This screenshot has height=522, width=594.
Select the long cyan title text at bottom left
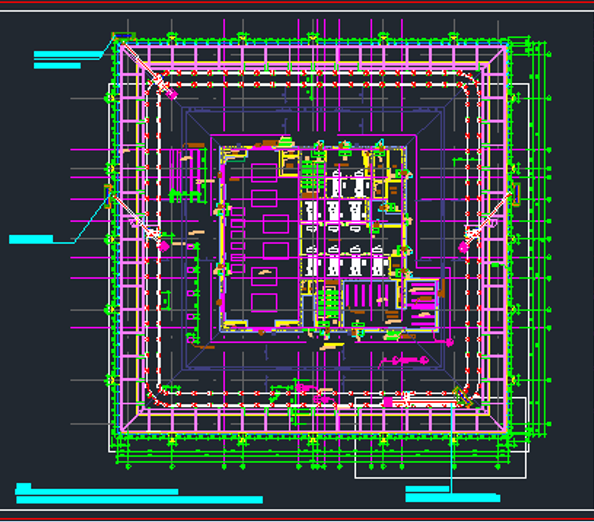[139, 500]
